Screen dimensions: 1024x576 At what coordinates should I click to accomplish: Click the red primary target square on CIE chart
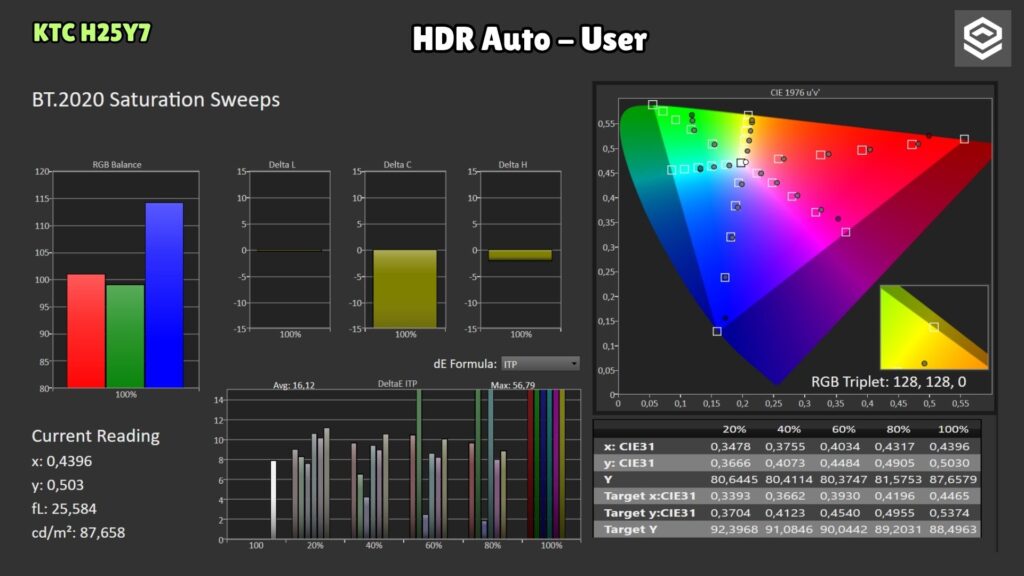click(964, 139)
